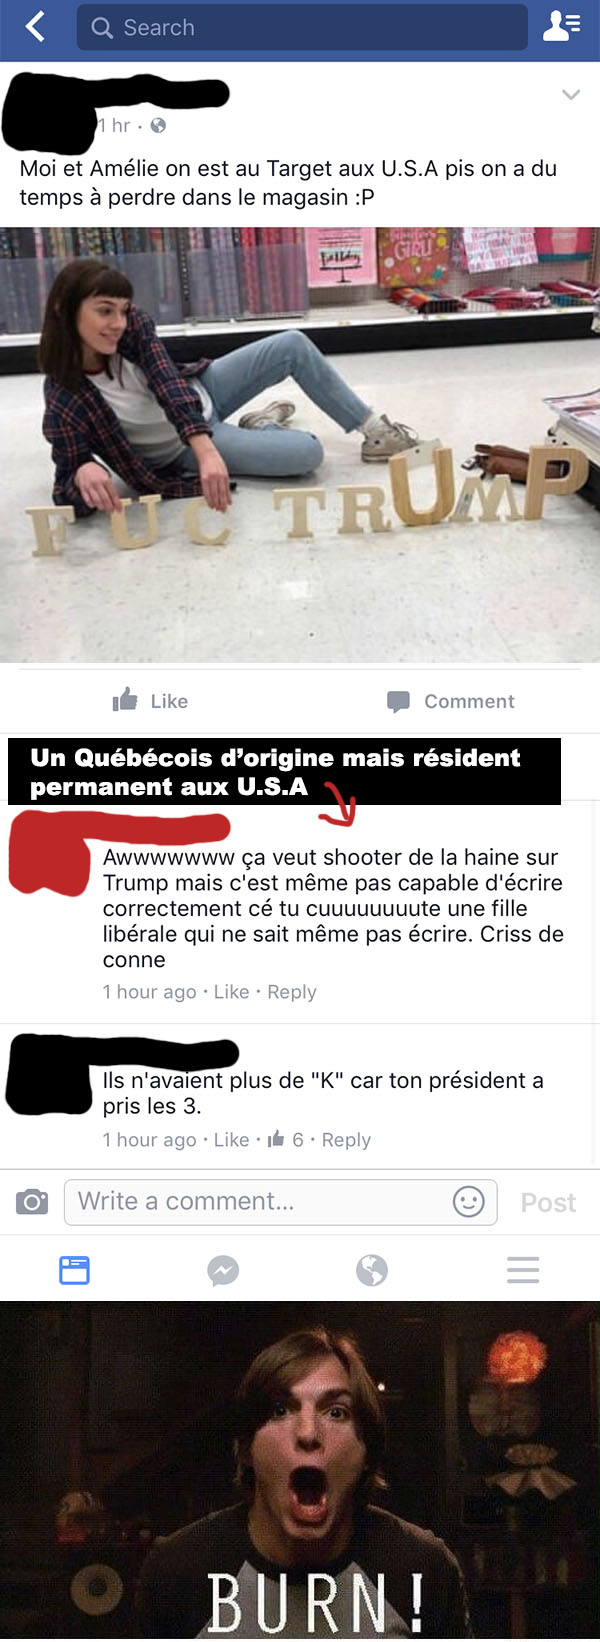Screen dimensions: 600x1642
Task: Like the second comment about the "K"
Action: coord(231,1140)
